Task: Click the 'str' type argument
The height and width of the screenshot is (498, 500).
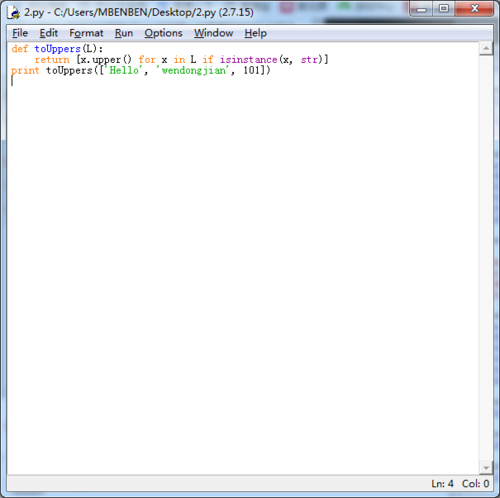Action: click(x=309, y=60)
